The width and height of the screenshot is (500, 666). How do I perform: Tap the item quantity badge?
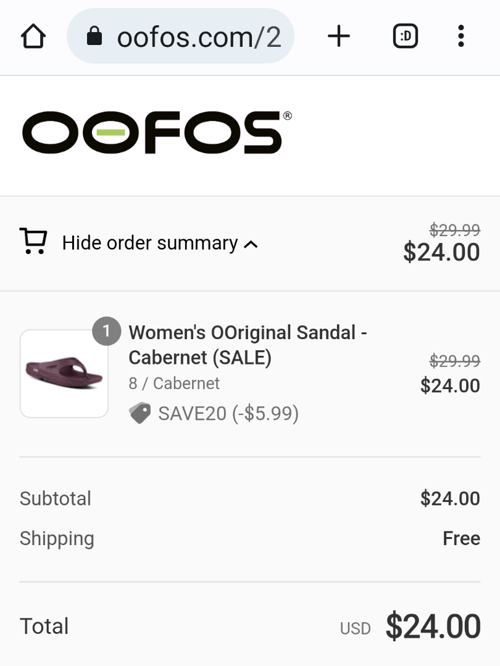click(107, 331)
